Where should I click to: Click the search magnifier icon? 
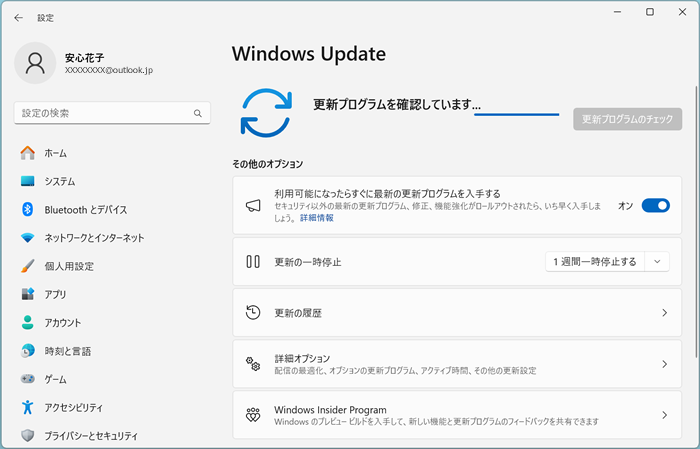pos(198,113)
